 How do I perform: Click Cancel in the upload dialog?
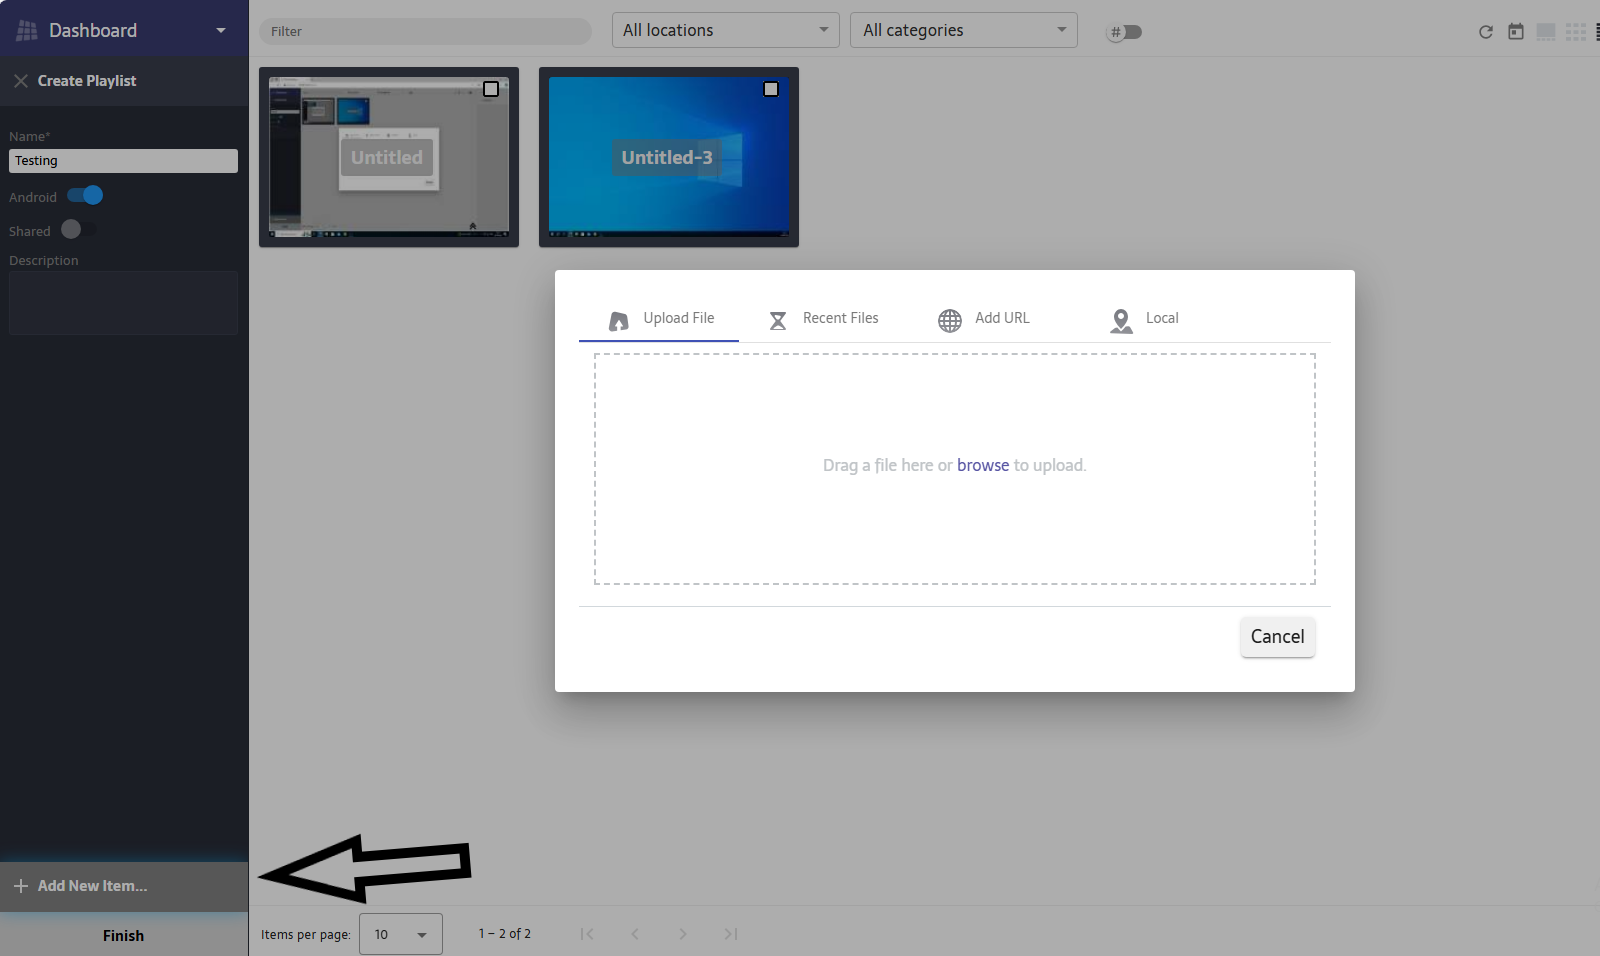1277,637
